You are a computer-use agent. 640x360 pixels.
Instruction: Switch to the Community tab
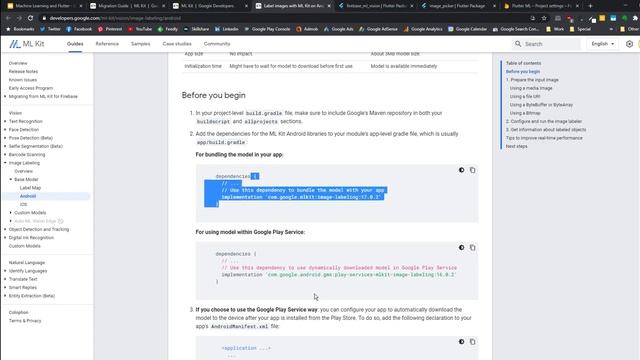[217, 44]
